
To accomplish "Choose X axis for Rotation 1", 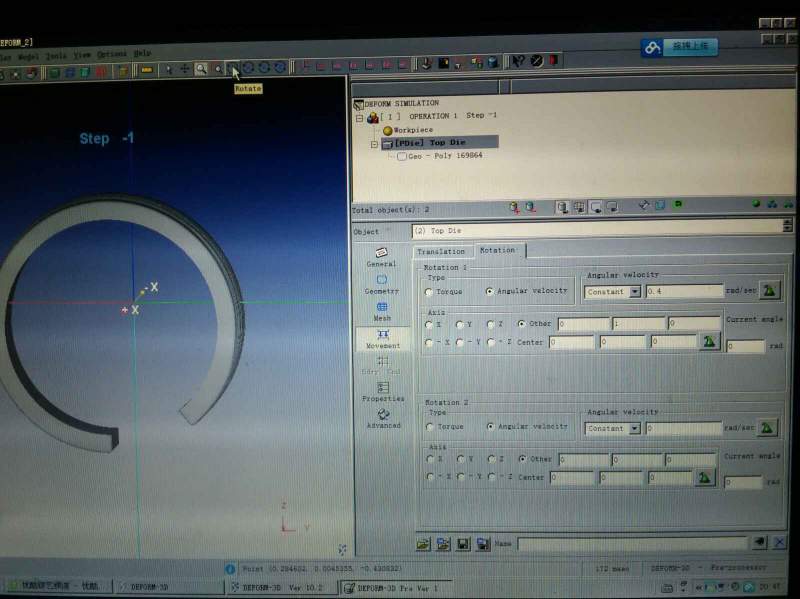I will coord(430,325).
